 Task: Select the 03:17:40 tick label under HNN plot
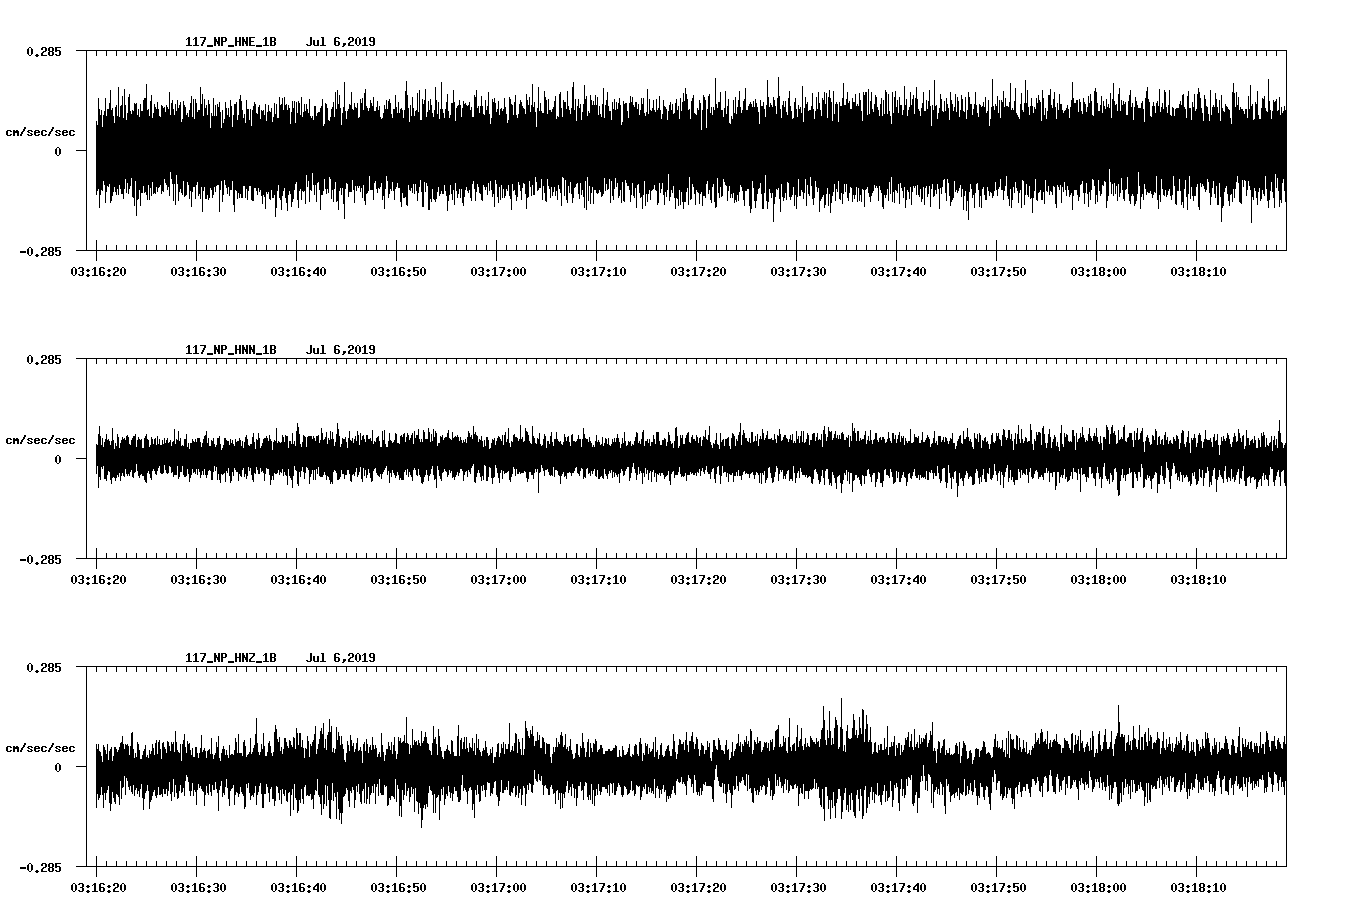coord(898,579)
